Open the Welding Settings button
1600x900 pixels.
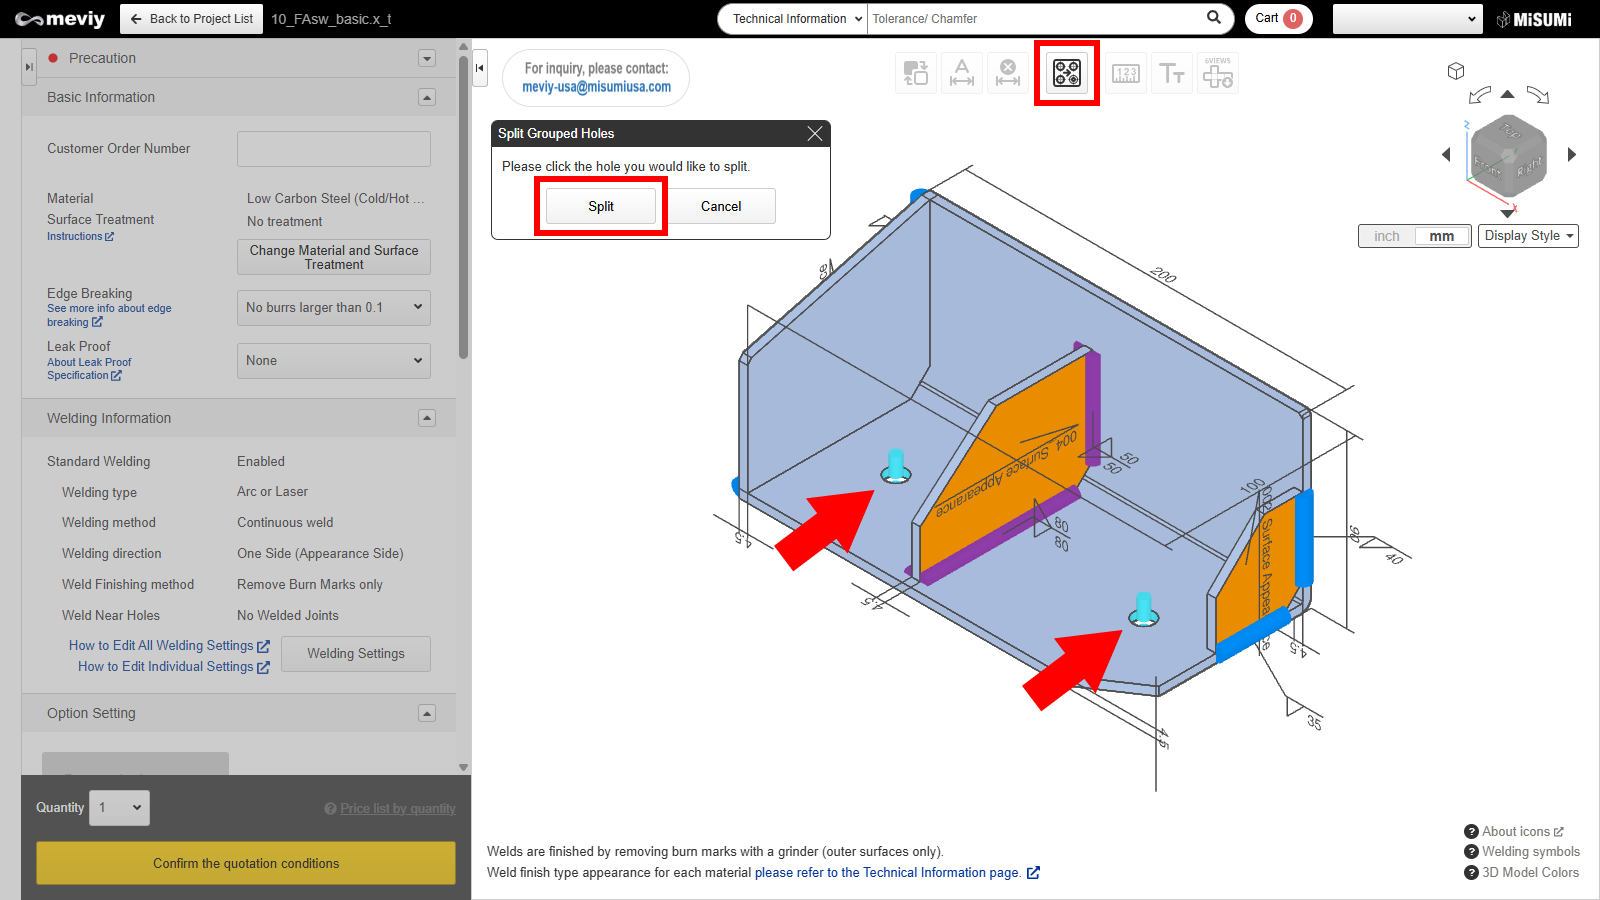click(356, 654)
